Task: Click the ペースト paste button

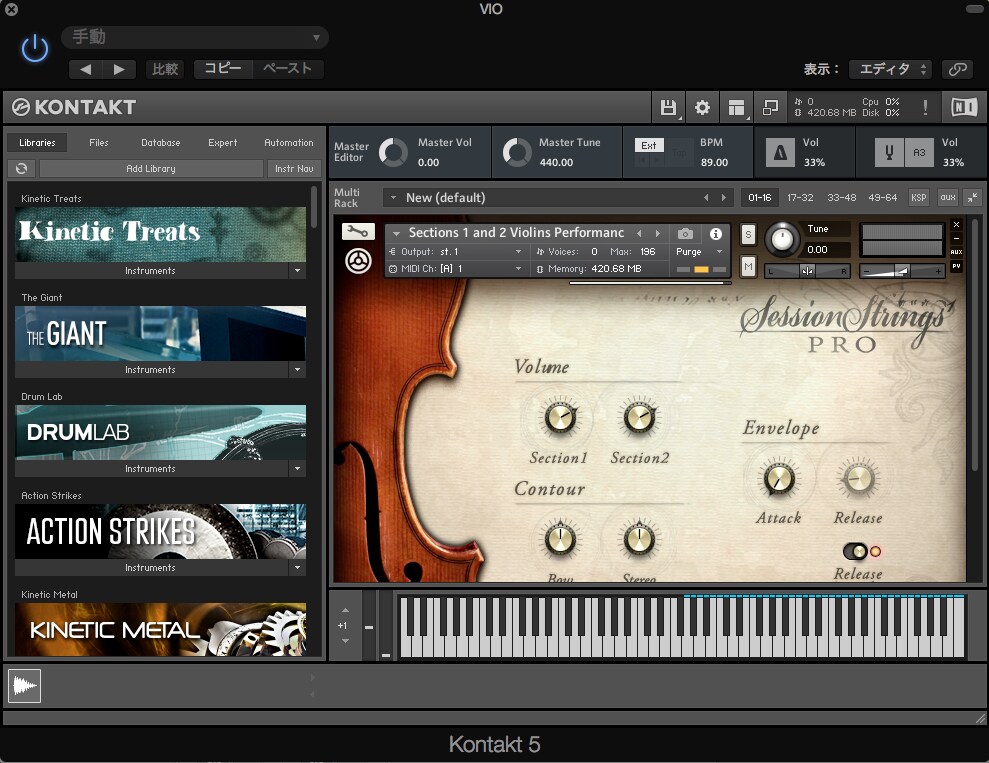Action: click(288, 69)
